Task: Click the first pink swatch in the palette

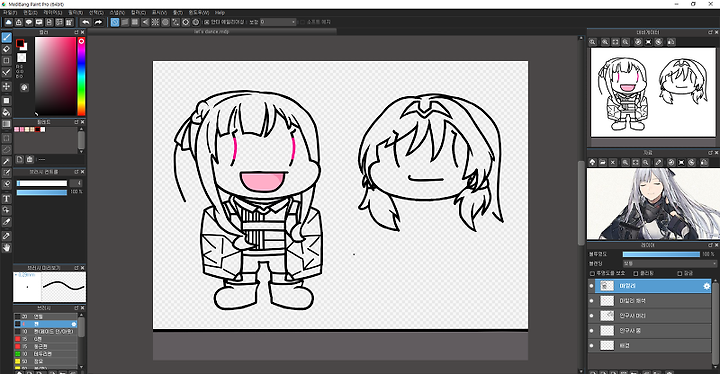Action: [x=17, y=130]
